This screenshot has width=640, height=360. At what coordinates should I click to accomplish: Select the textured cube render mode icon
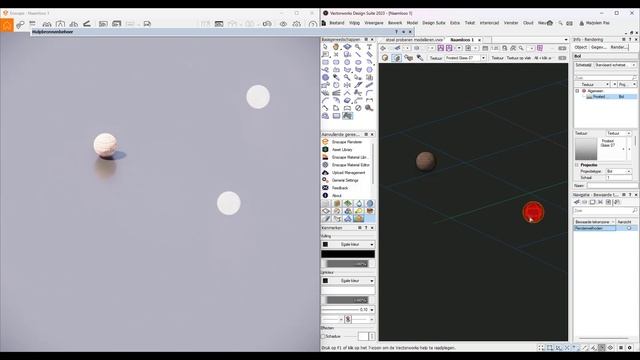[x=385, y=58]
